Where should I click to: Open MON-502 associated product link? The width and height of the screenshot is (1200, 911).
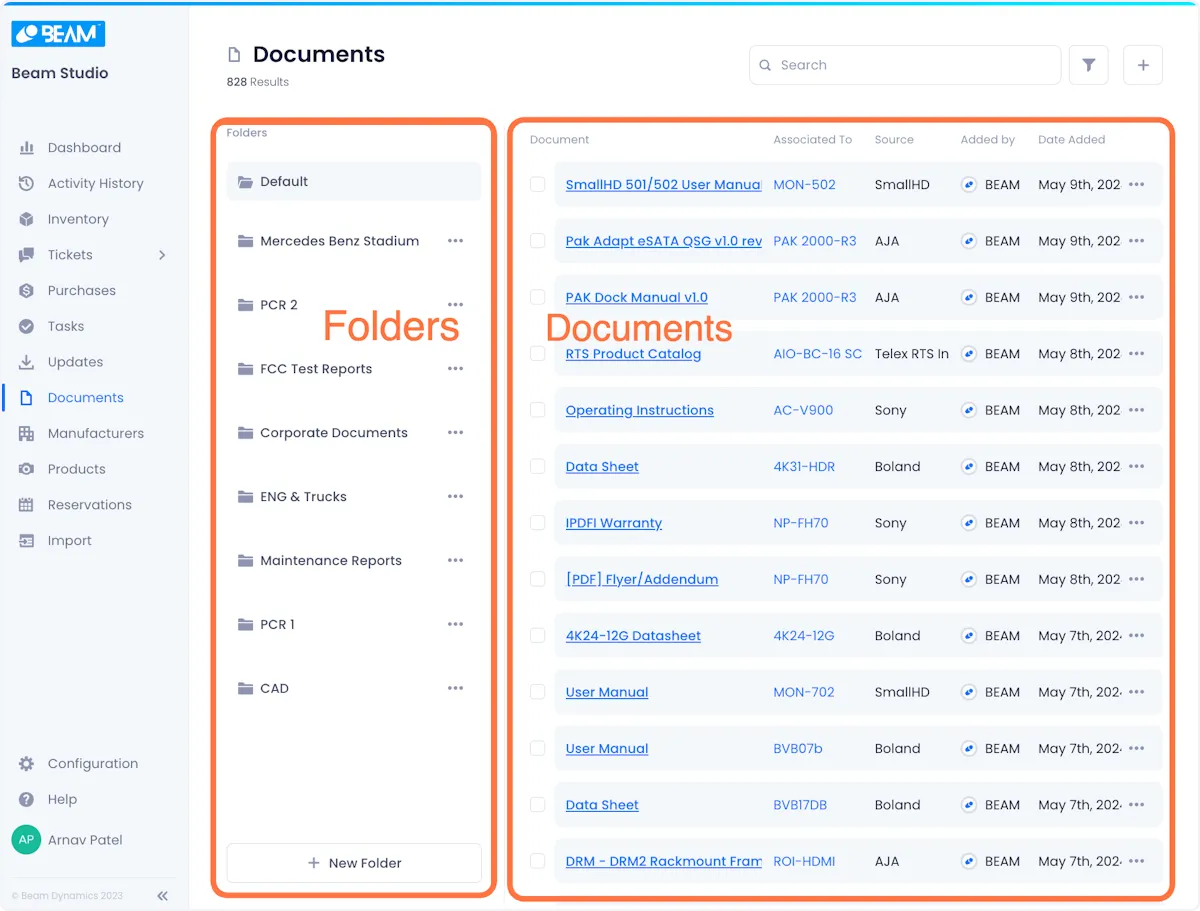pyautogui.click(x=804, y=185)
